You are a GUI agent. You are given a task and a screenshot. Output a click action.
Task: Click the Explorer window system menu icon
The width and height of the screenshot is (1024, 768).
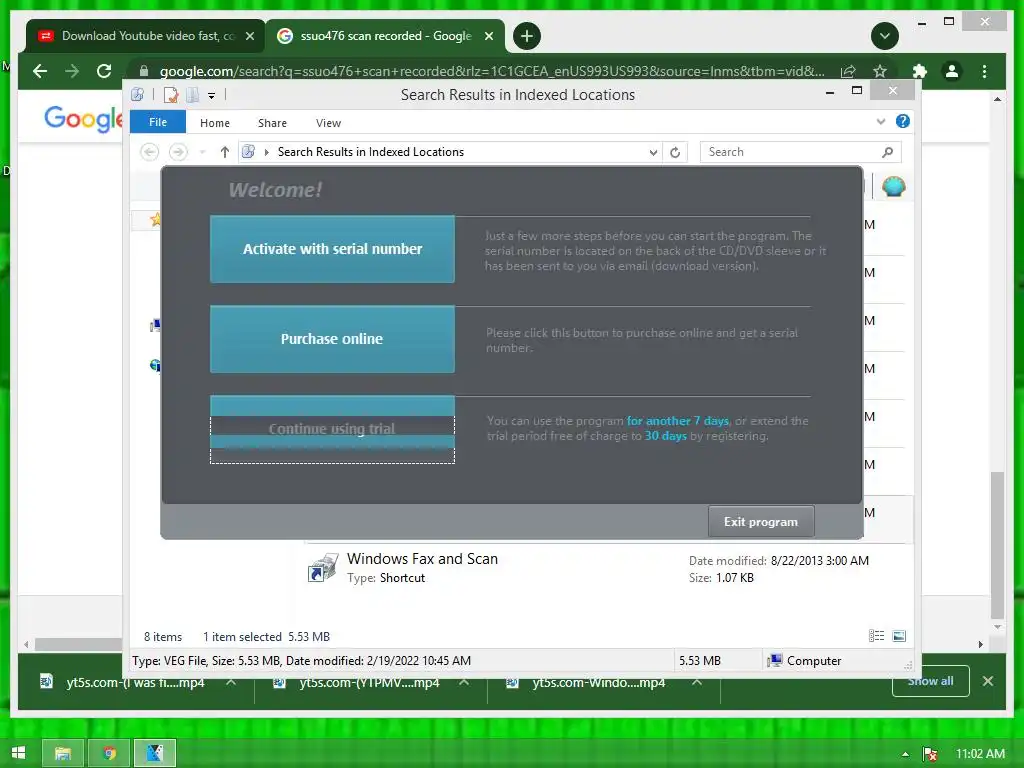point(138,95)
